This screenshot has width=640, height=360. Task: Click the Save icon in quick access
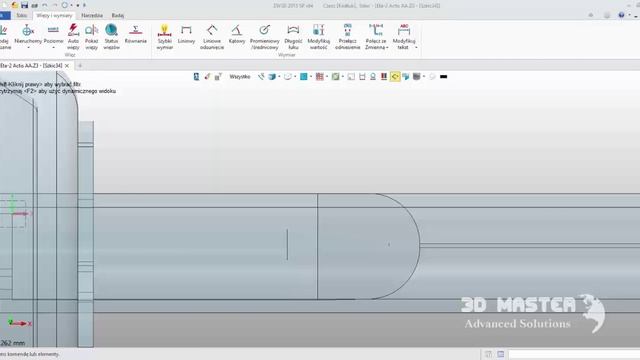pos(24,5)
